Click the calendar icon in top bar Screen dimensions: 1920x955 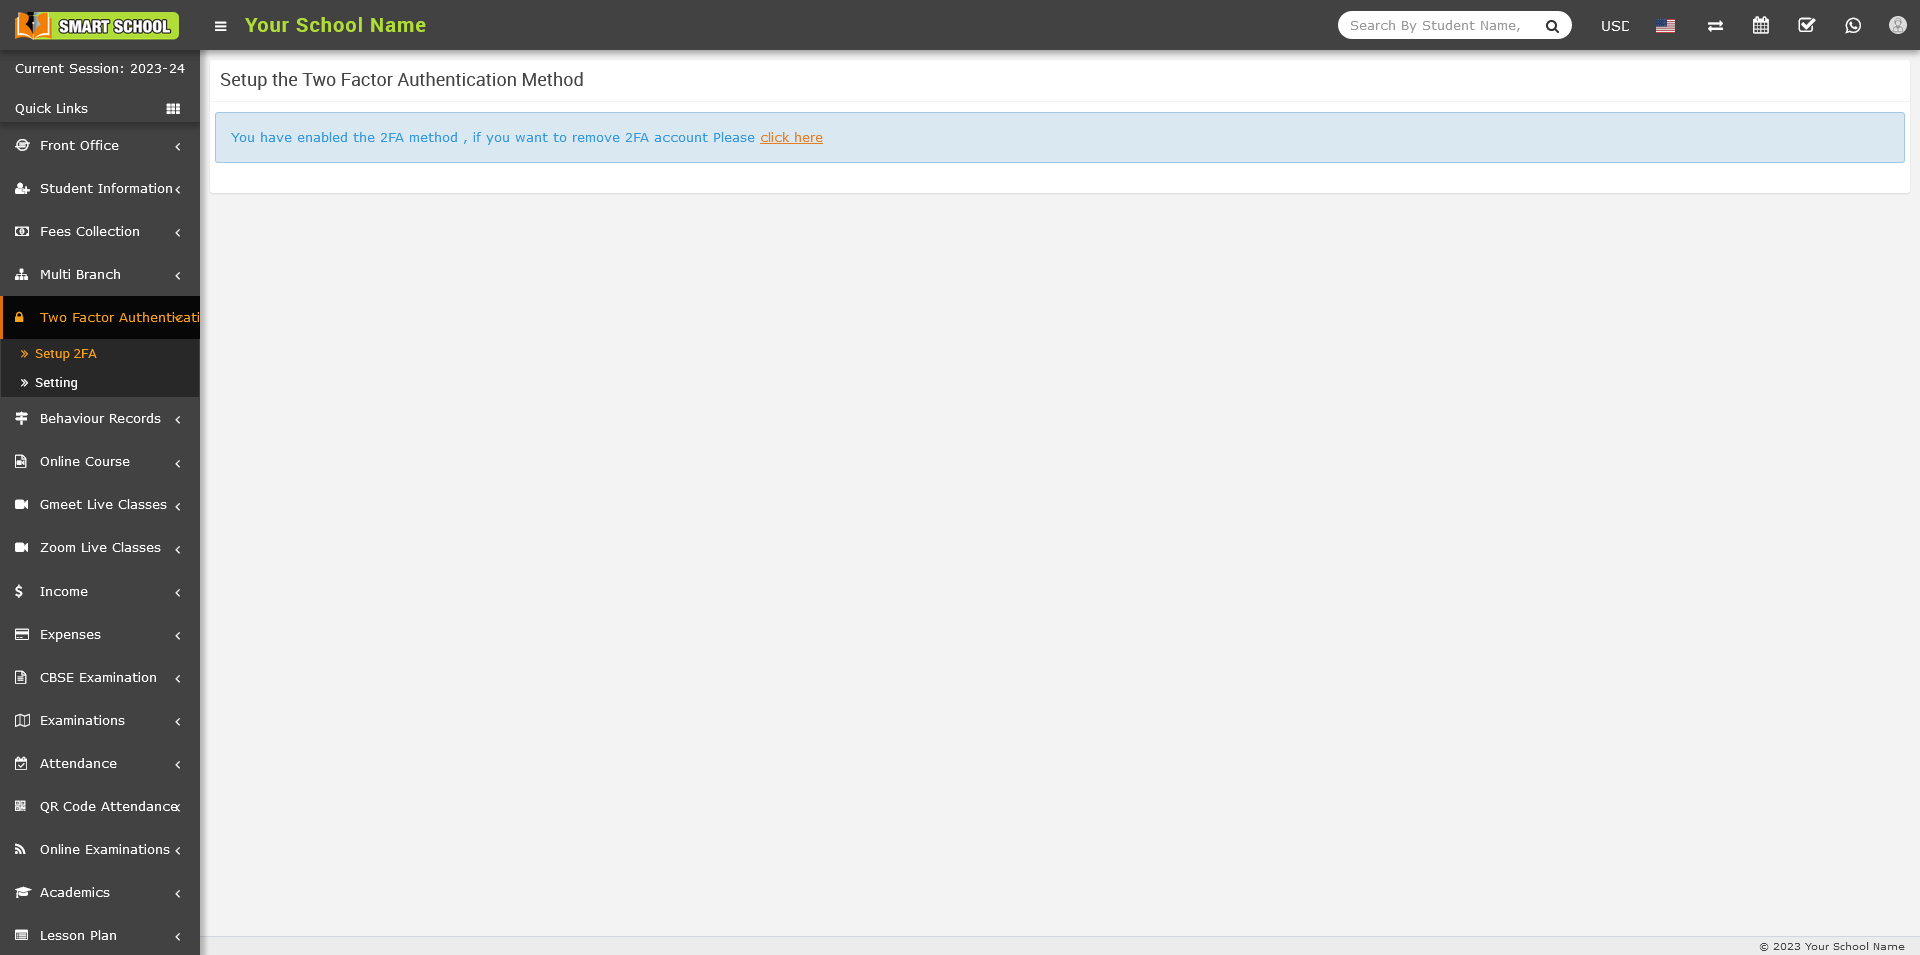pyautogui.click(x=1760, y=26)
